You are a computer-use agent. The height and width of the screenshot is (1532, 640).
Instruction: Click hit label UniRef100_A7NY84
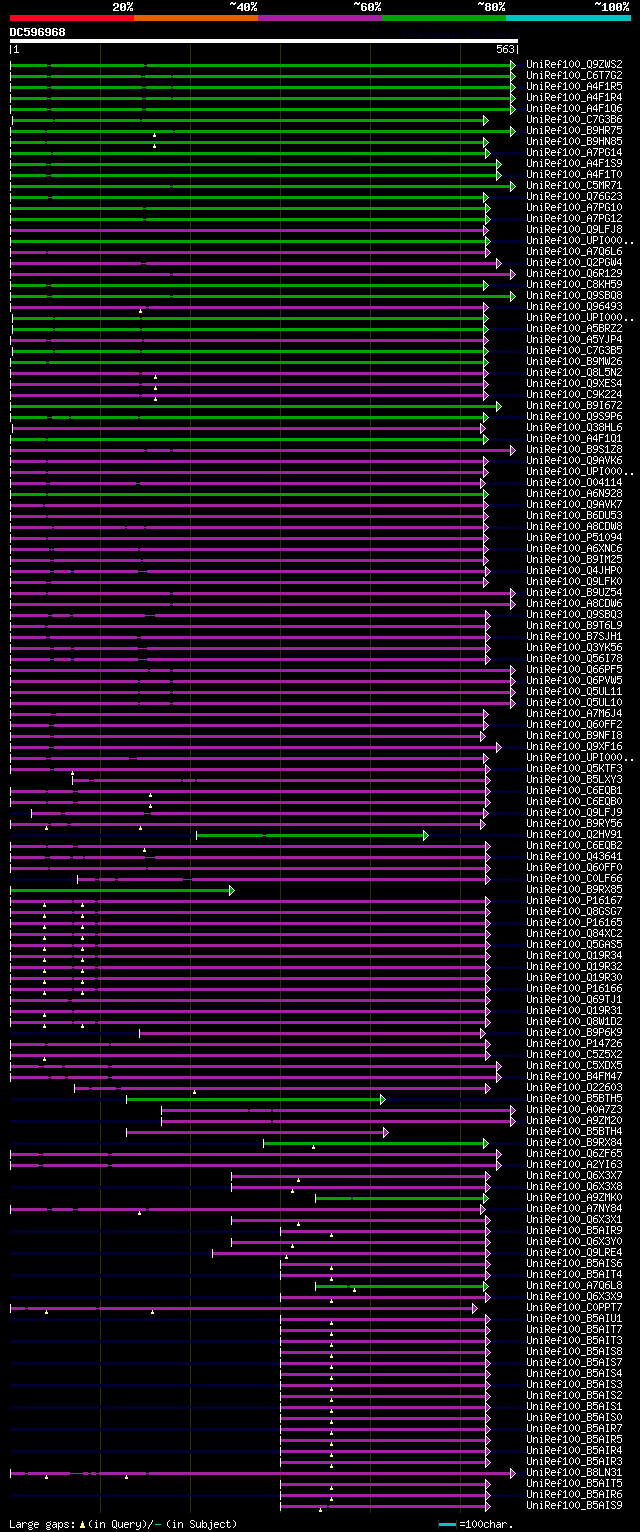(x=574, y=1208)
